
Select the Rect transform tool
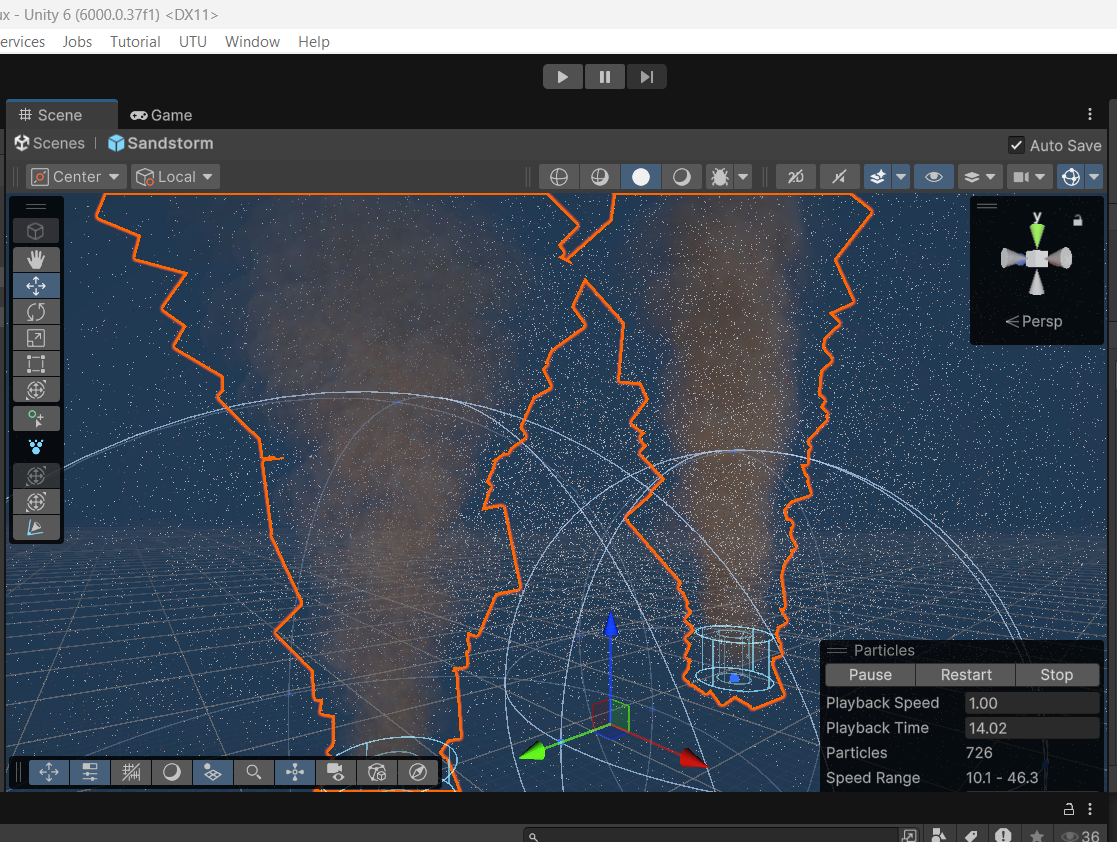pos(36,364)
